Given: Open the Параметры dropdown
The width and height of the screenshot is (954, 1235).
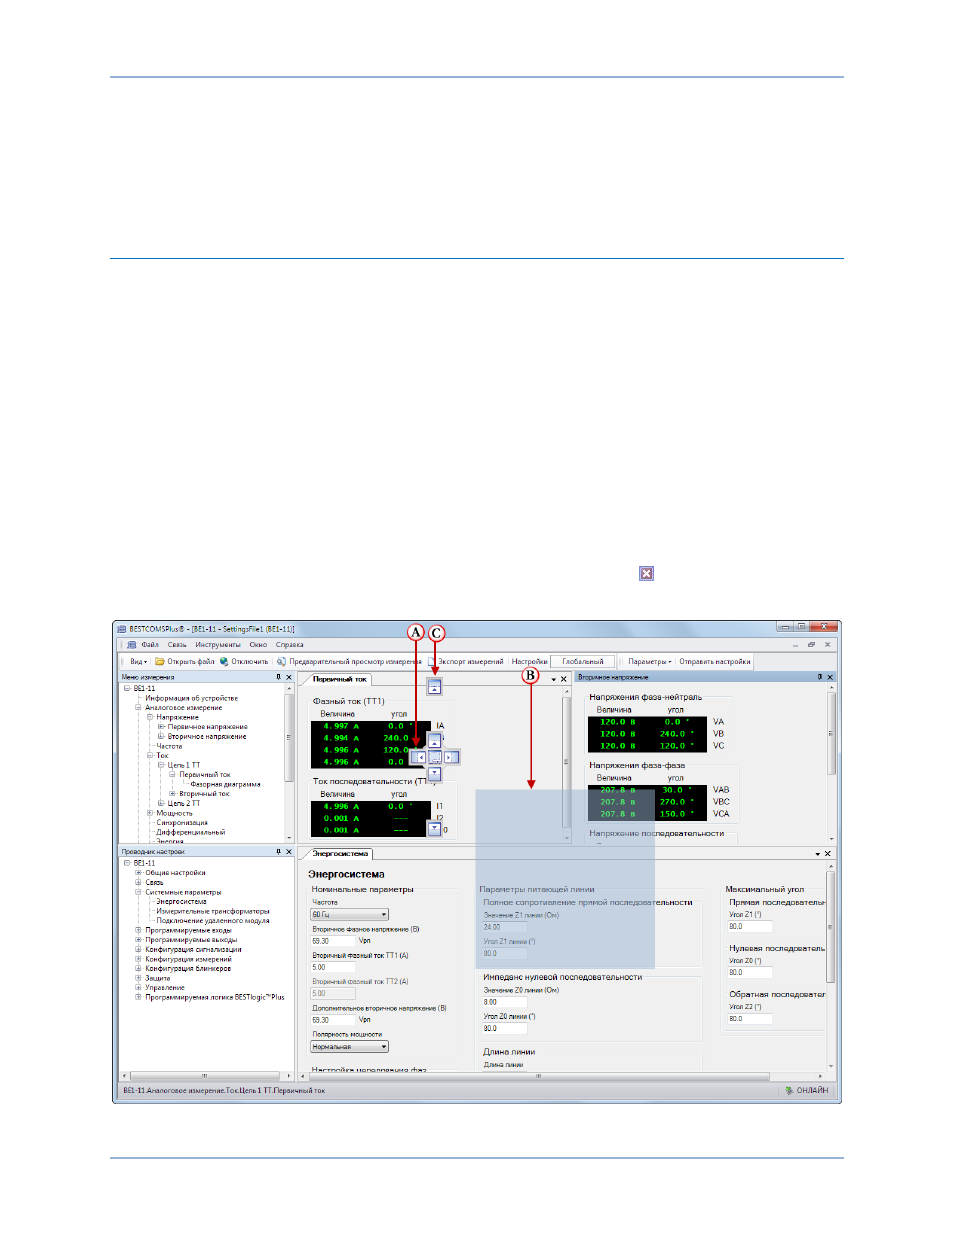Looking at the screenshot, I should pyautogui.click(x=650, y=661).
